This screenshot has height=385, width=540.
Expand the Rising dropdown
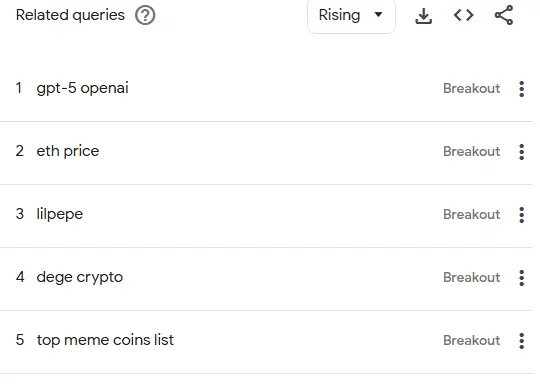tap(351, 16)
